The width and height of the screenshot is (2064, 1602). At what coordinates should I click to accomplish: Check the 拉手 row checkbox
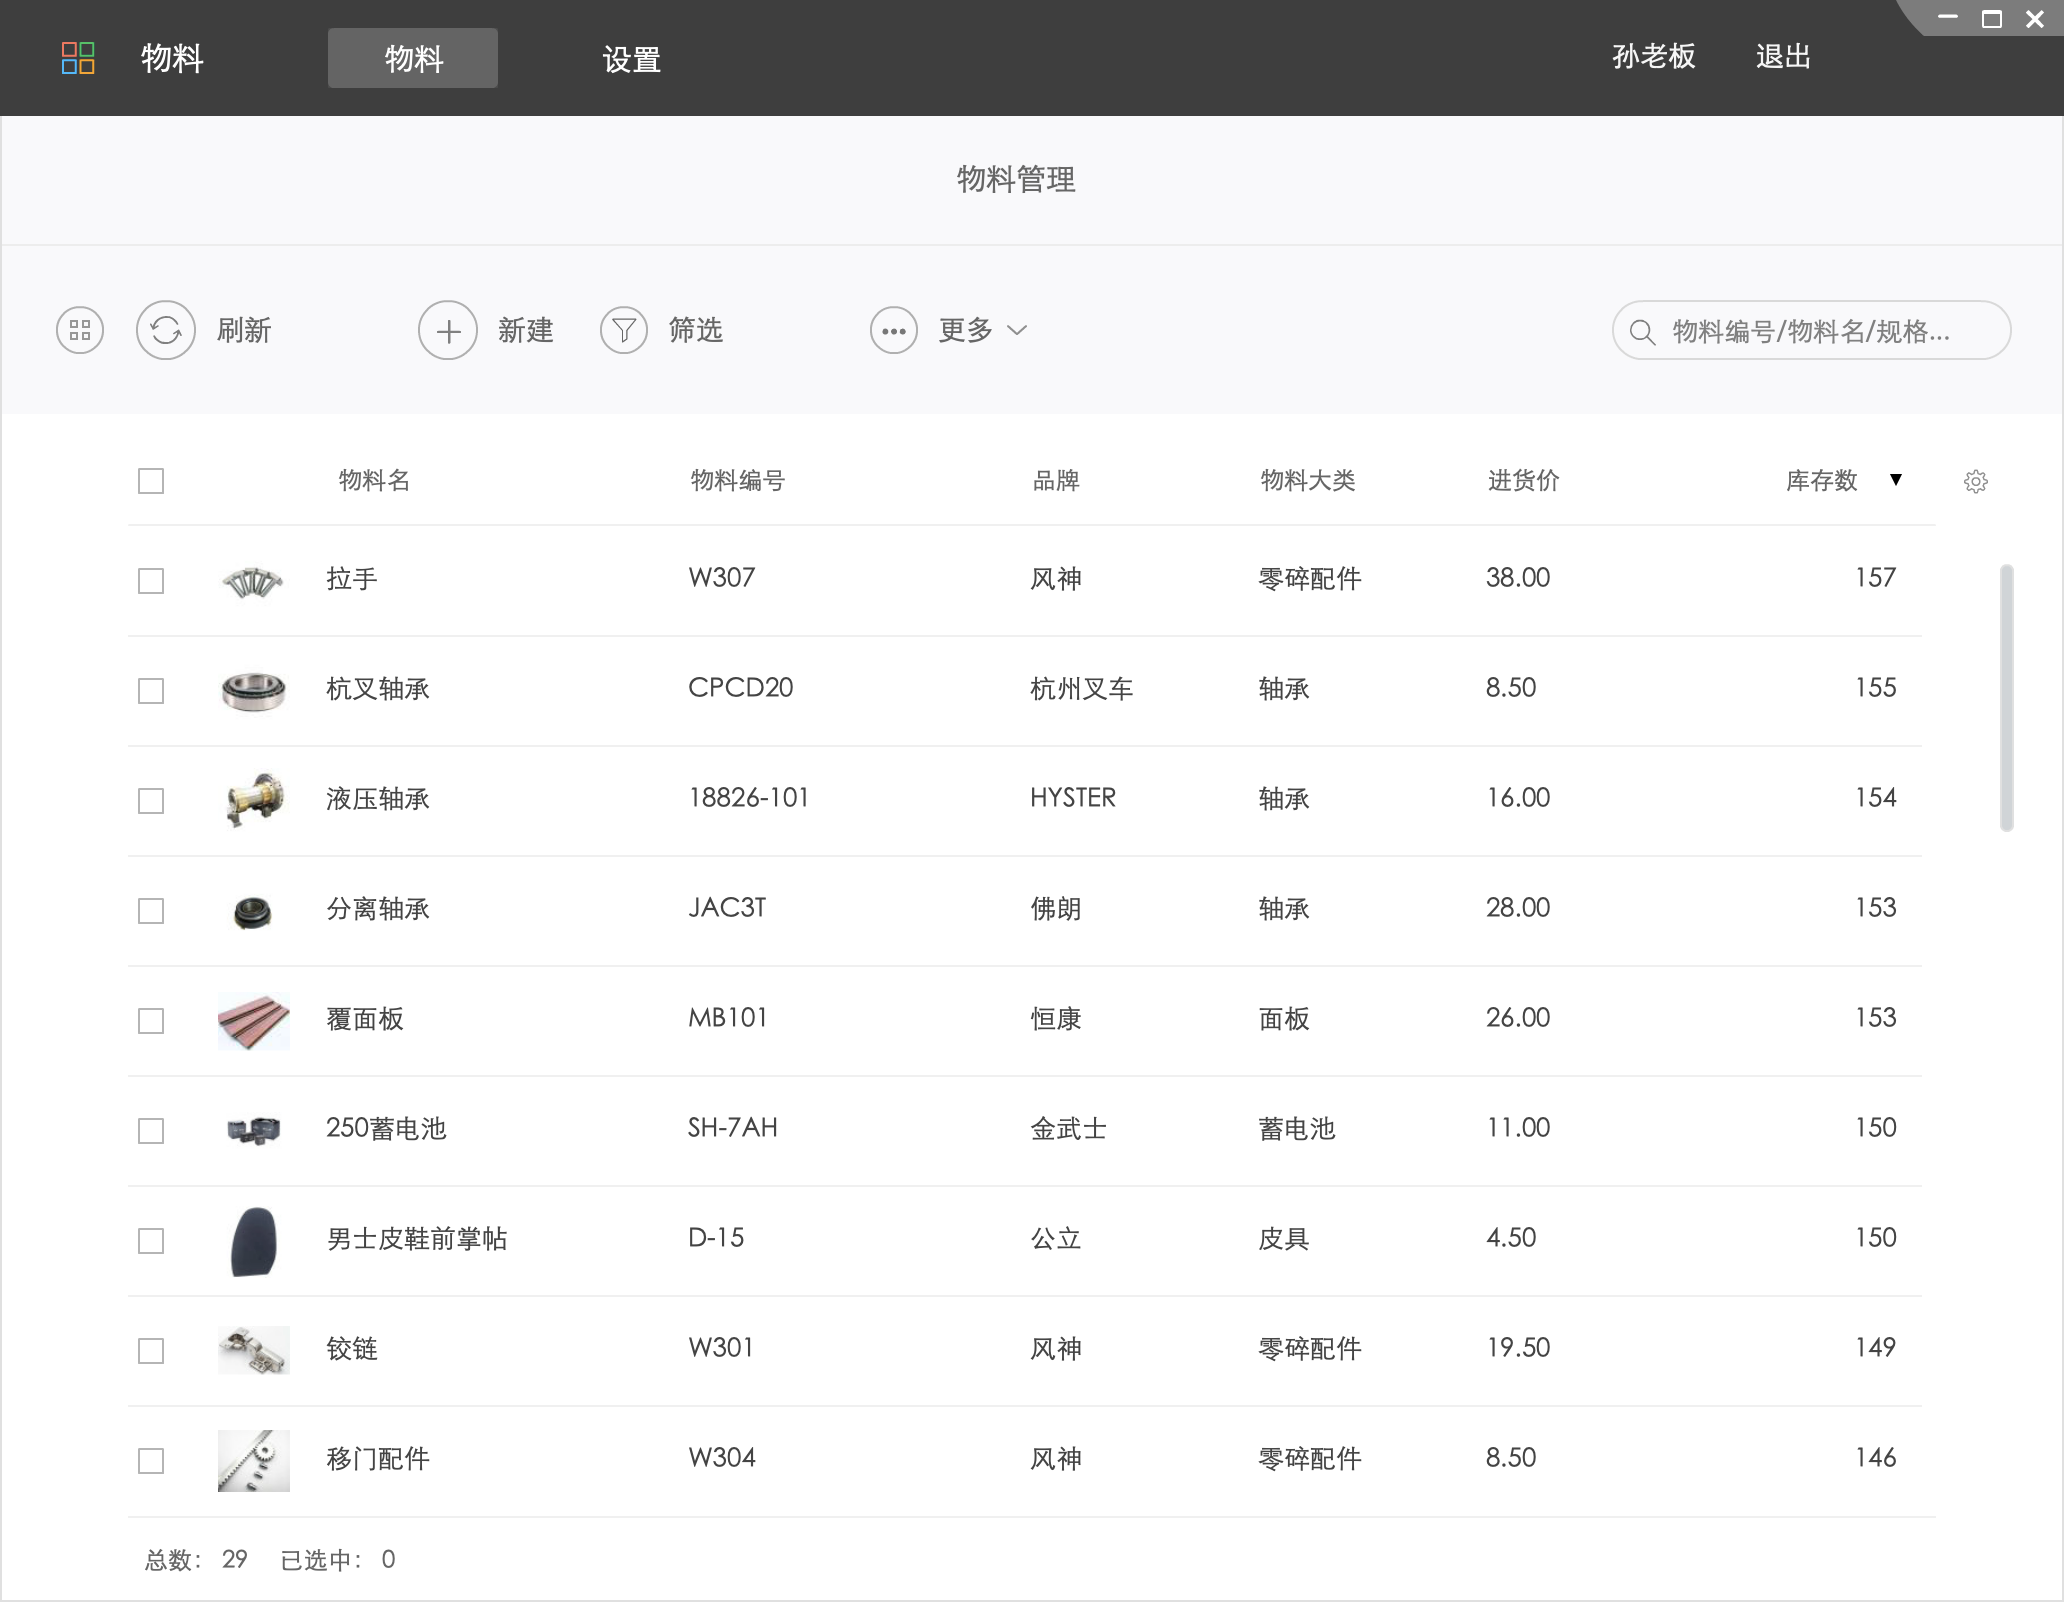tap(151, 581)
